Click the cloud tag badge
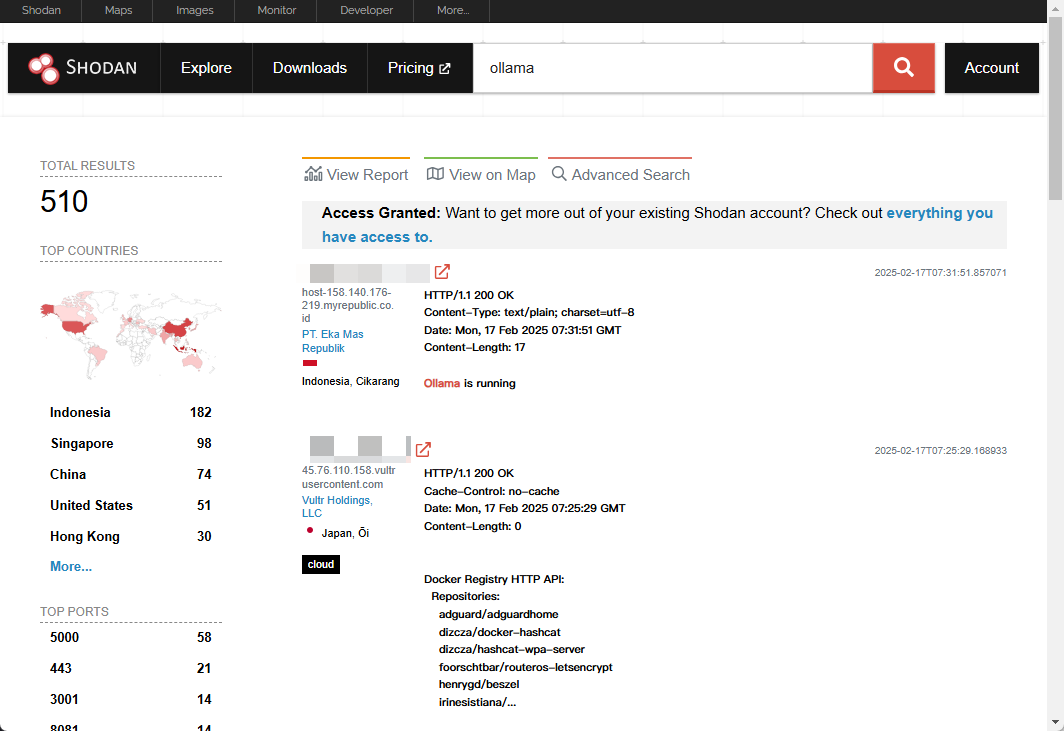This screenshot has height=731, width=1064. pos(321,564)
